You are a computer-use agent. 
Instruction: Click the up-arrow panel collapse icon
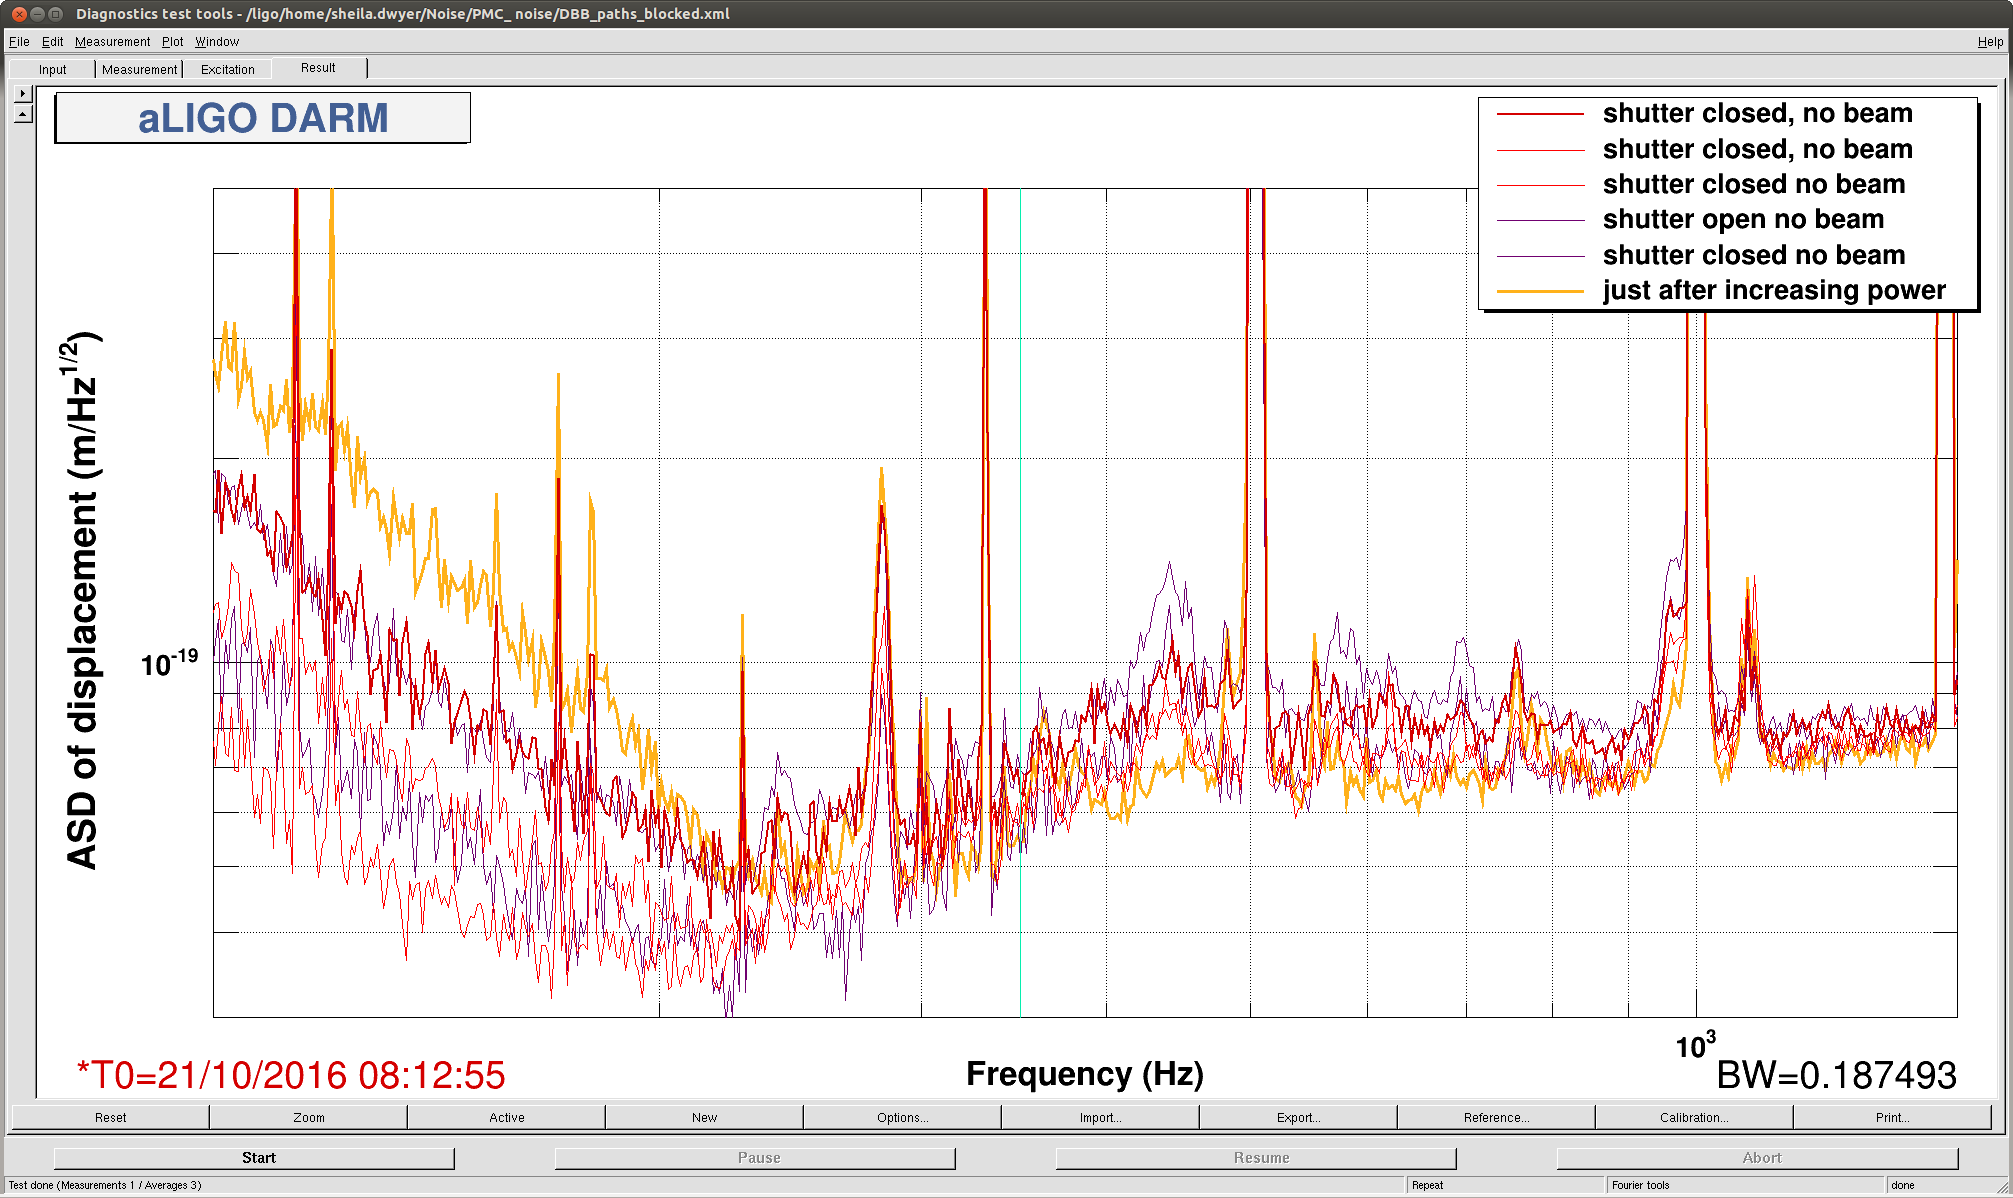23,113
